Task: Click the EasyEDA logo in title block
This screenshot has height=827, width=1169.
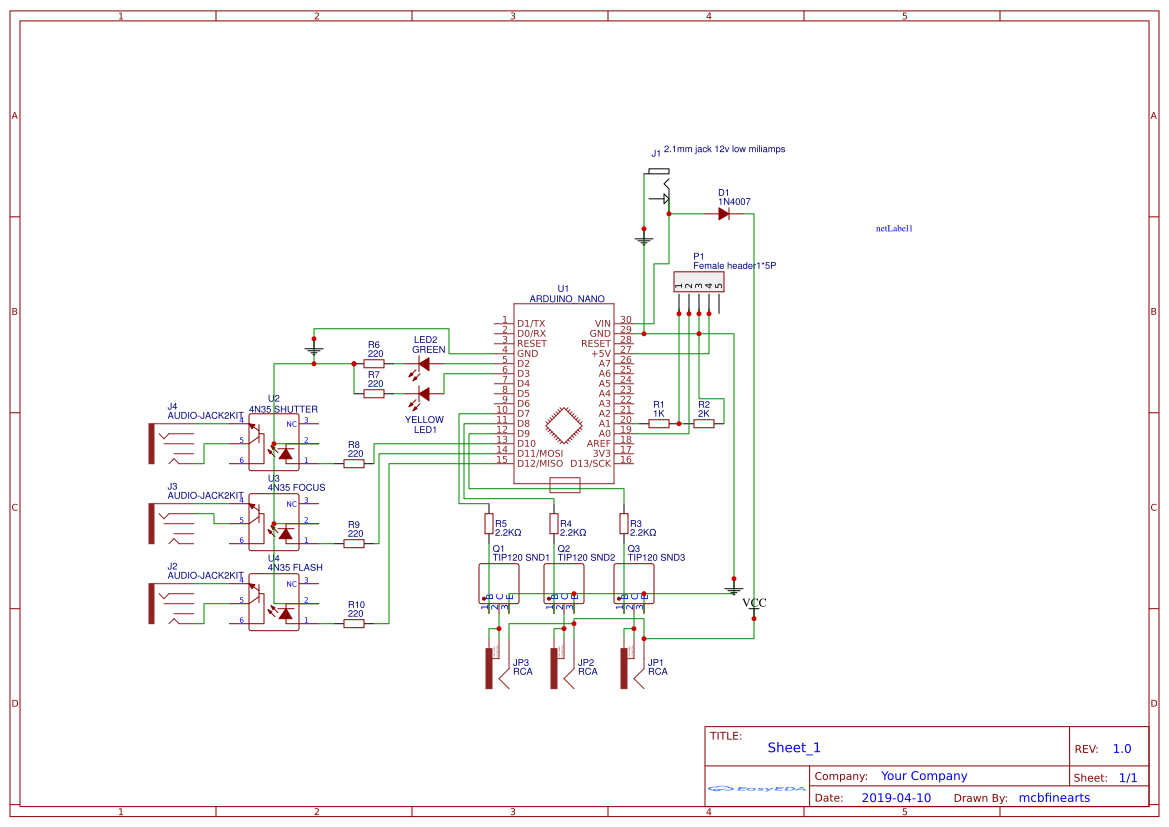Action: pyautogui.click(x=755, y=789)
